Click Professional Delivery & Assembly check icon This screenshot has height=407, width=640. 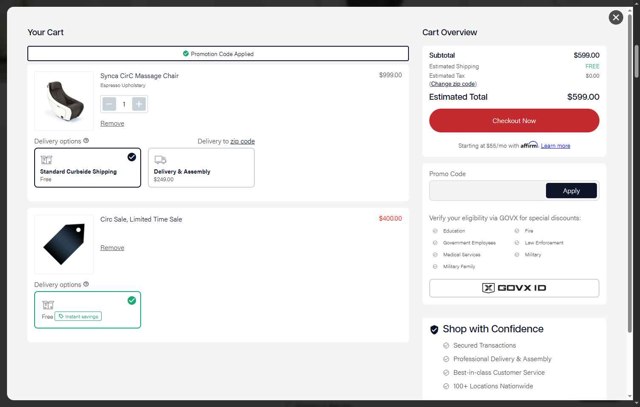click(x=446, y=359)
